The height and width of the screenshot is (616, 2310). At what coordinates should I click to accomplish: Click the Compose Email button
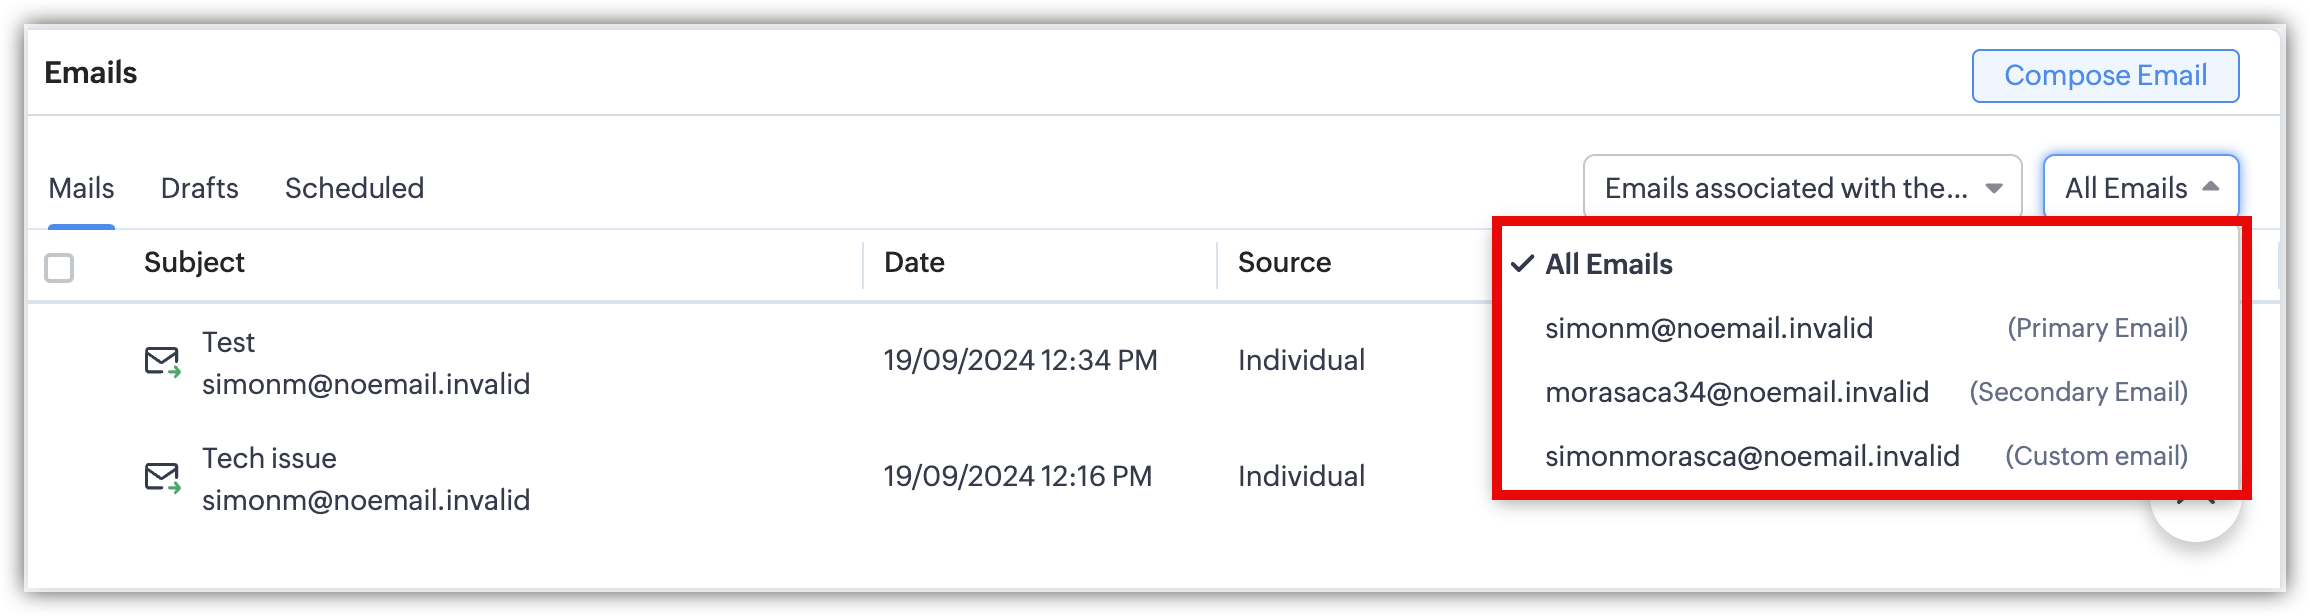pyautogui.click(x=2104, y=76)
